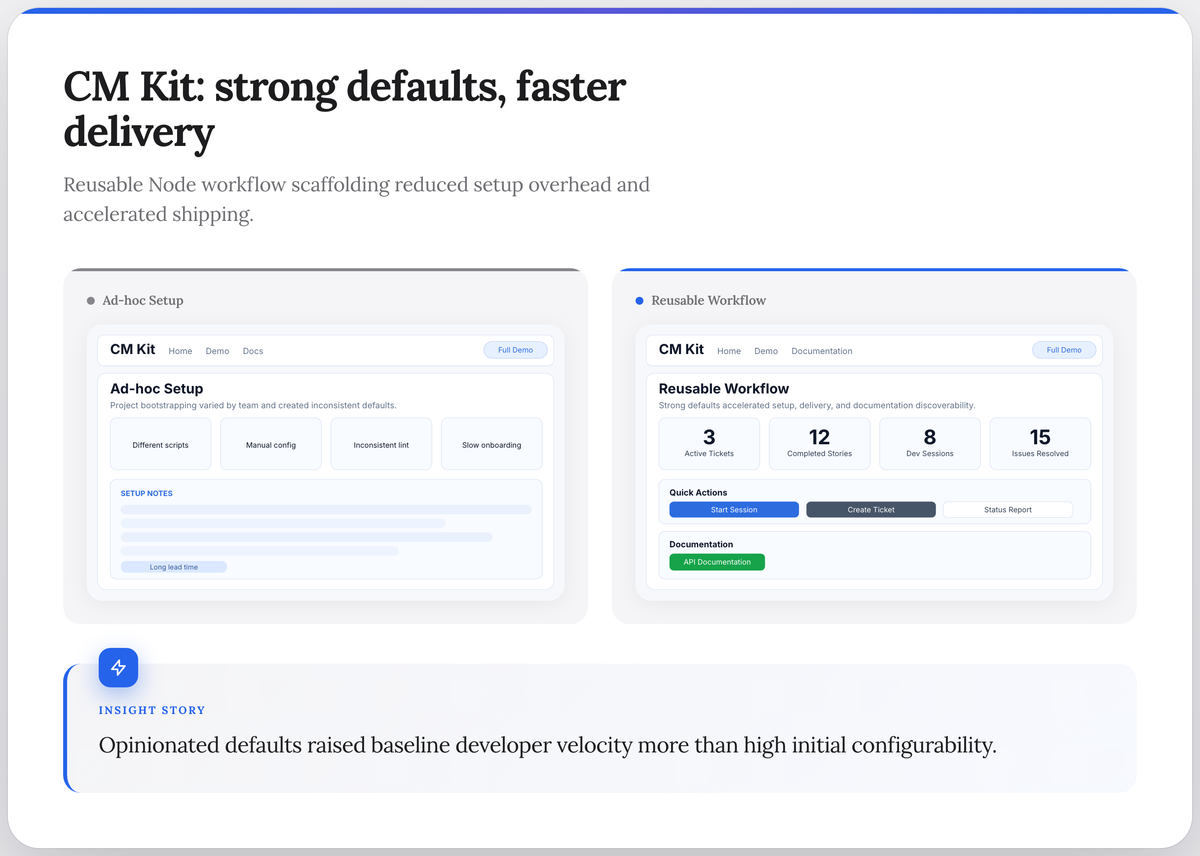The image size is (1200, 856).
Task: Open the Docs nav item
Action: pyautogui.click(x=252, y=351)
